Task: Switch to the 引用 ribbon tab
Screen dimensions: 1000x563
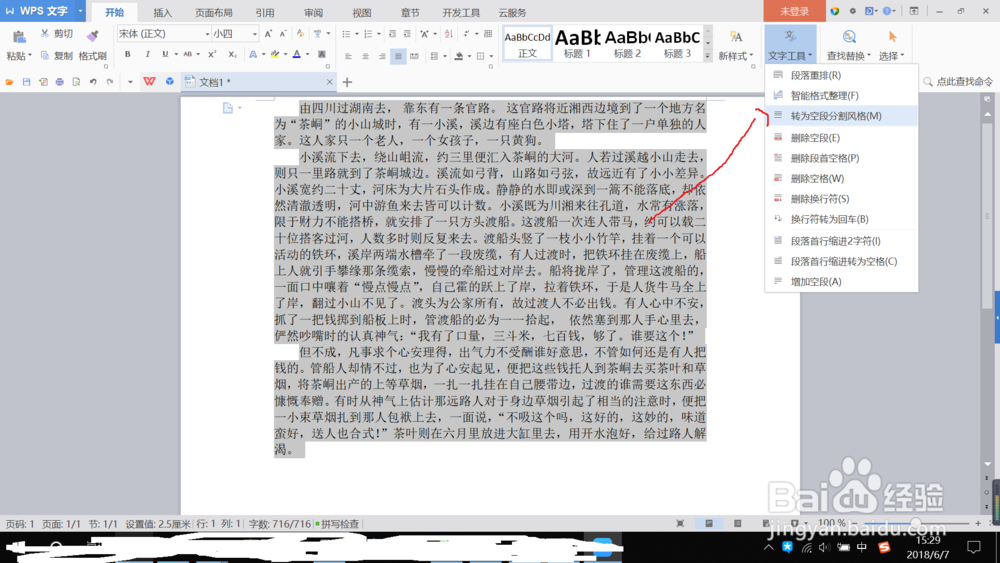Action: coord(265,12)
